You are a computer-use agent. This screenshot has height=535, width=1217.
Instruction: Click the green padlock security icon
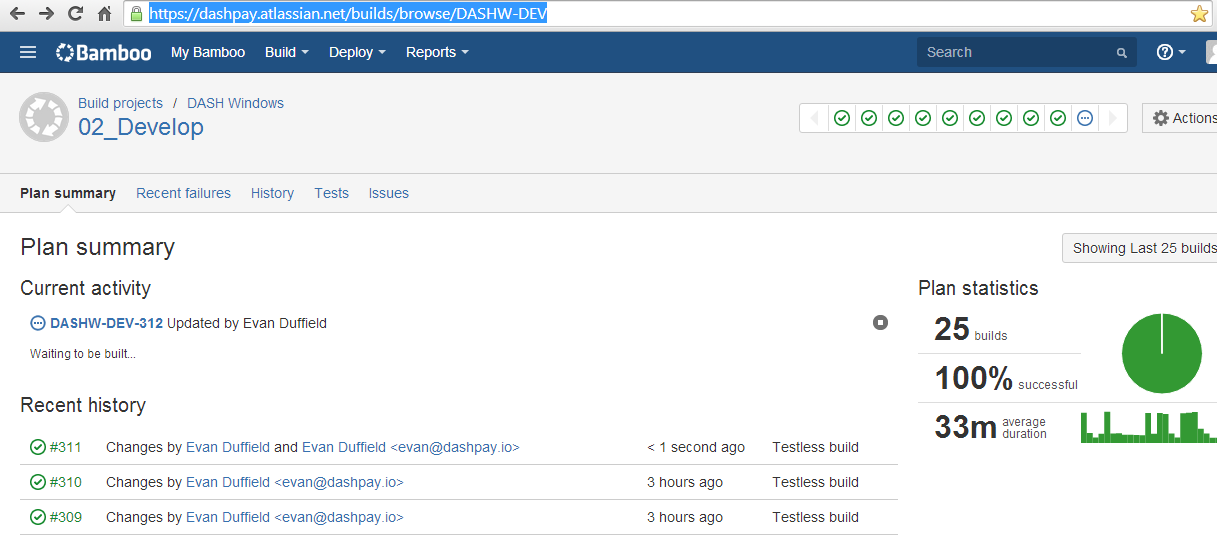(x=137, y=14)
